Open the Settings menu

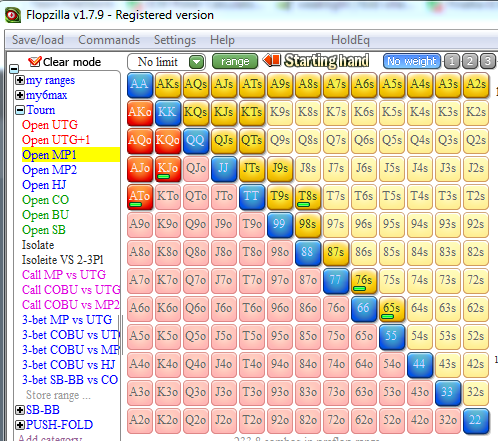(175, 40)
